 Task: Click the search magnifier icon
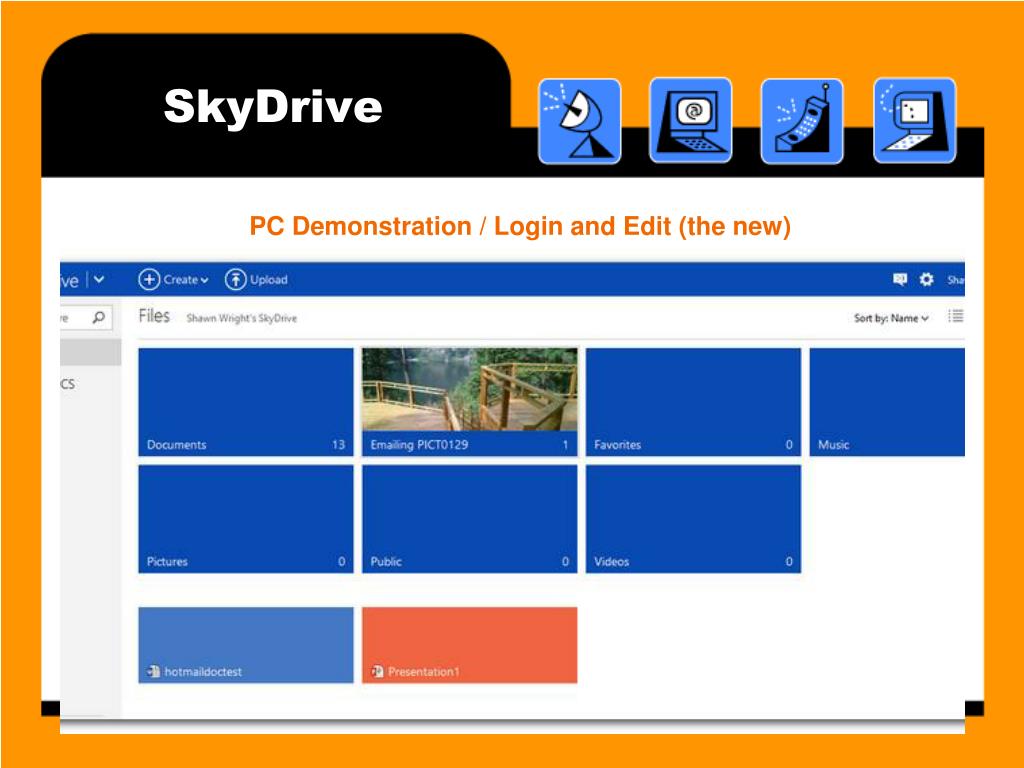coord(99,317)
